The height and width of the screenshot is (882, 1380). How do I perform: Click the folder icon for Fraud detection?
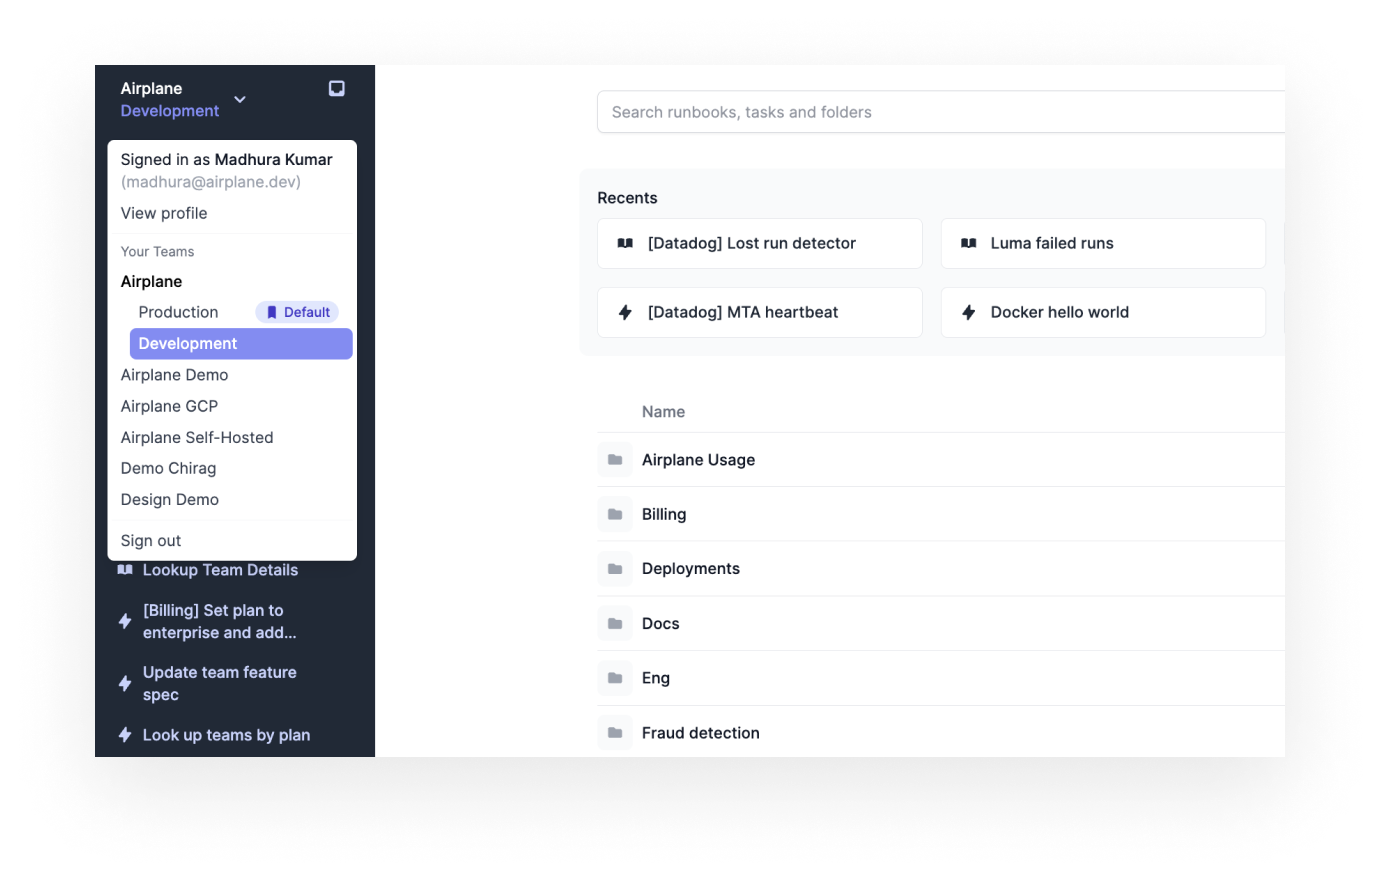click(x=615, y=733)
